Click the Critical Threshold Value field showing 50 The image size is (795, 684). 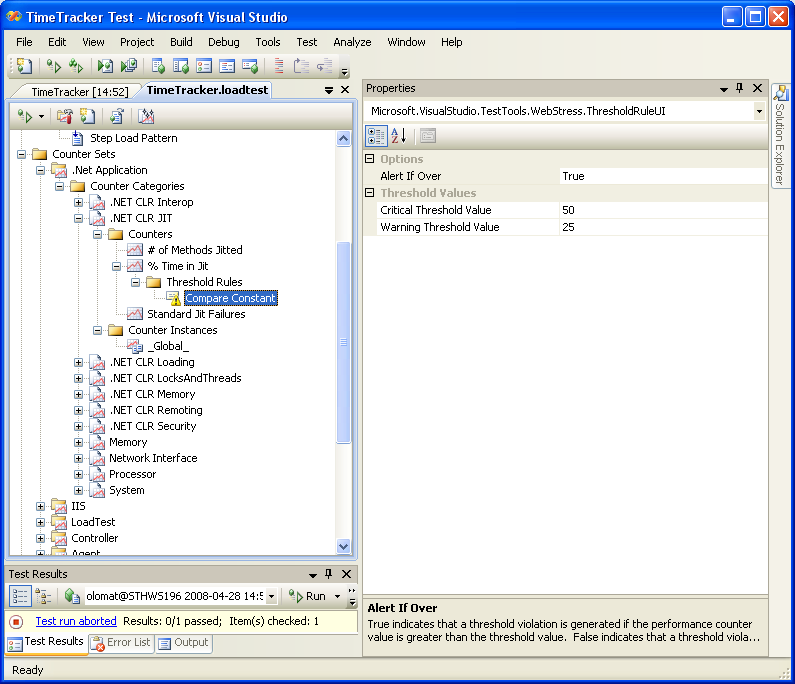(663, 210)
